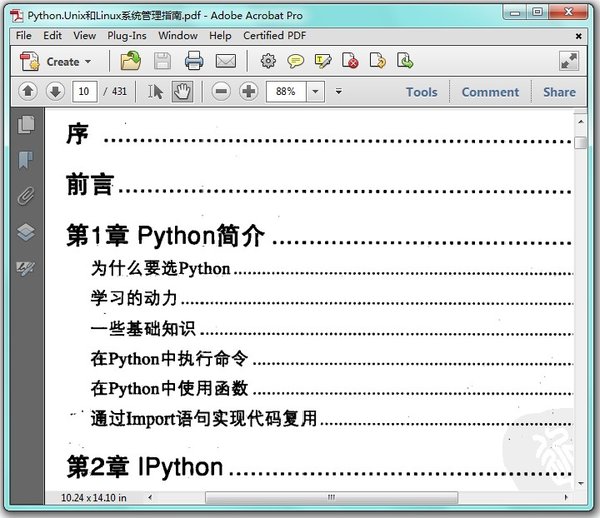This screenshot has height=518, width=600.
Task: Click the page number field showing 10
Action: (85, 91)
